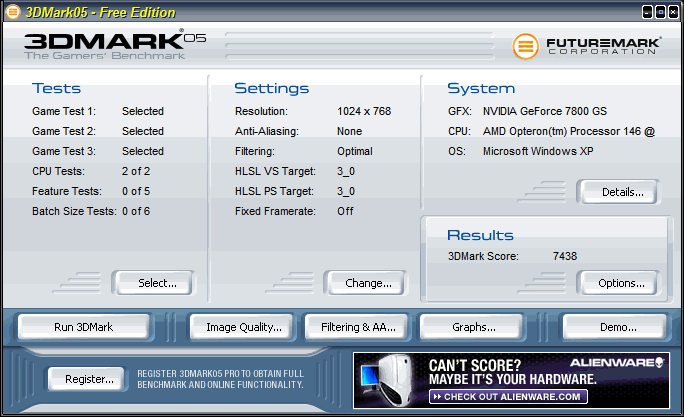This screenshot has height=417, width=684.
Task: Click the 'Microsoft Windows XP' text
Action: coord(537,151)
